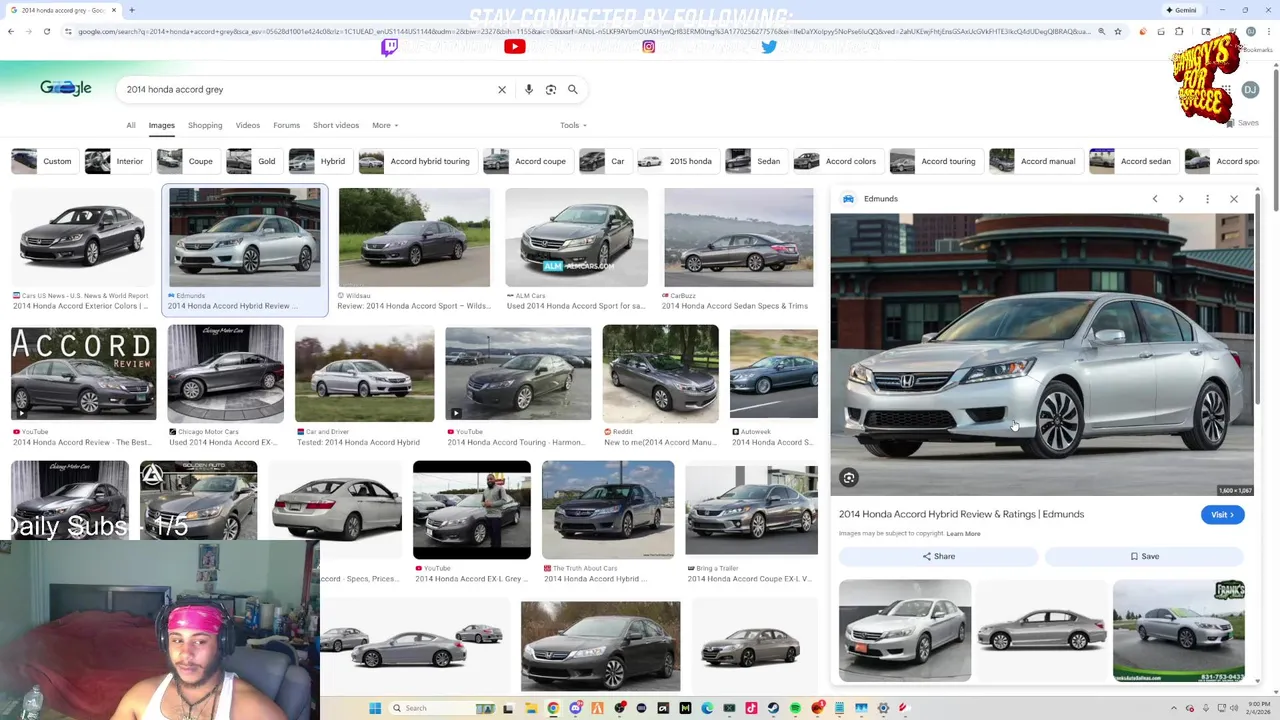The image size is (1280, 720).
Task: Filter by Accord colors chip
Action: (838, 161)
